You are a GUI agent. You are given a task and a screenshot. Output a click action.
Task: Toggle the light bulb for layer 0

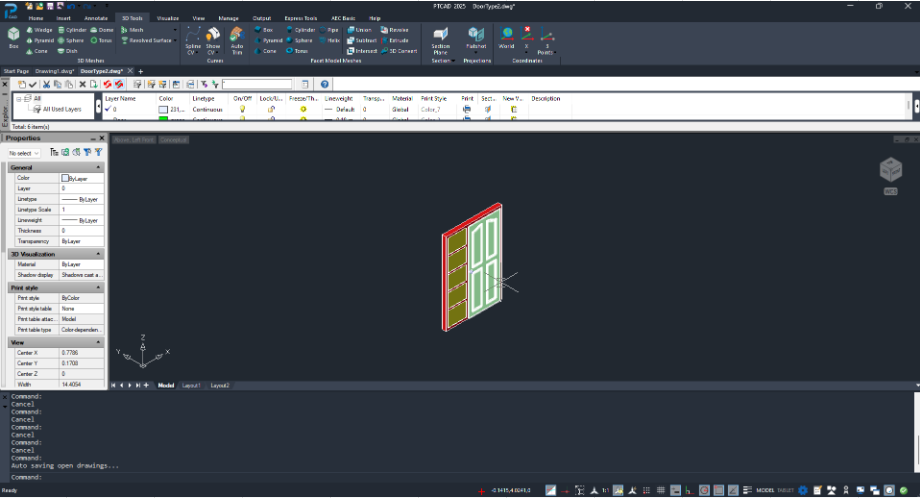(x=242, y=109)
